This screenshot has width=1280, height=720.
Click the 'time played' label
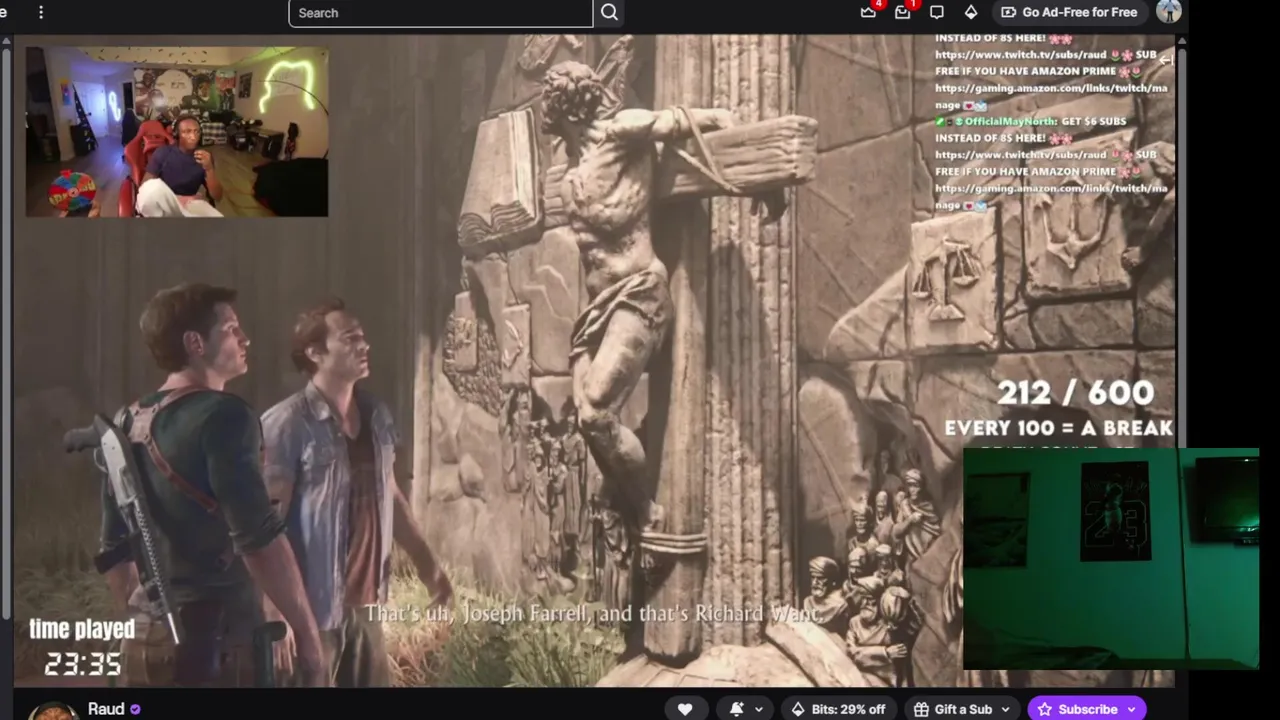[x=82, y=629]
